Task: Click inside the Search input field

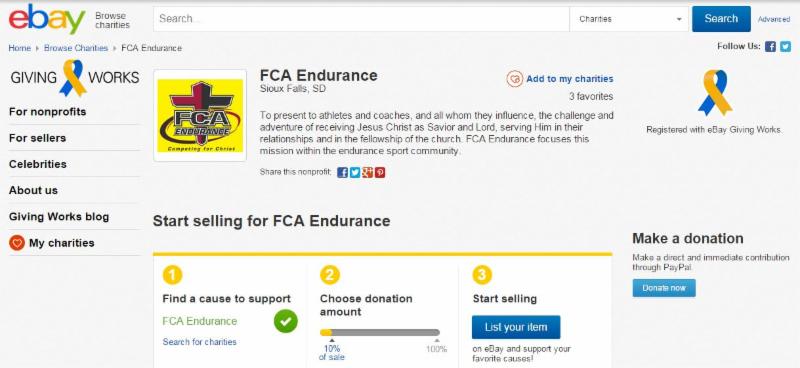Action: pyautogui.click(x=361, y=19)
